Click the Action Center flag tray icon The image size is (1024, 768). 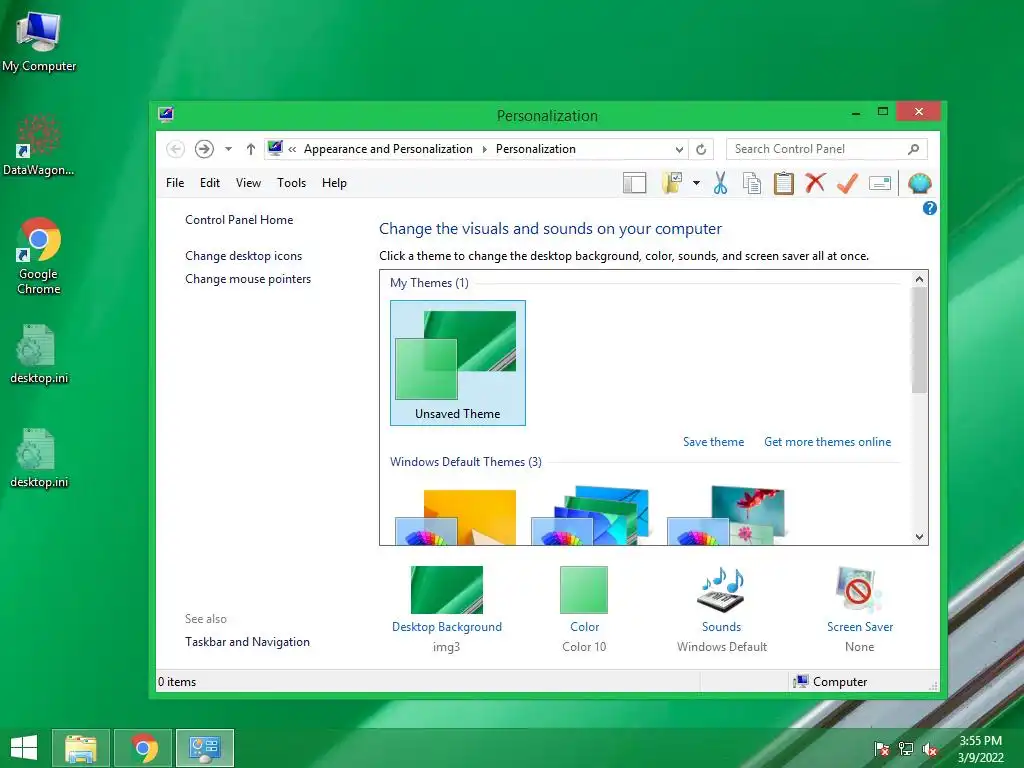pyautogui.click(x=882, y=749)
